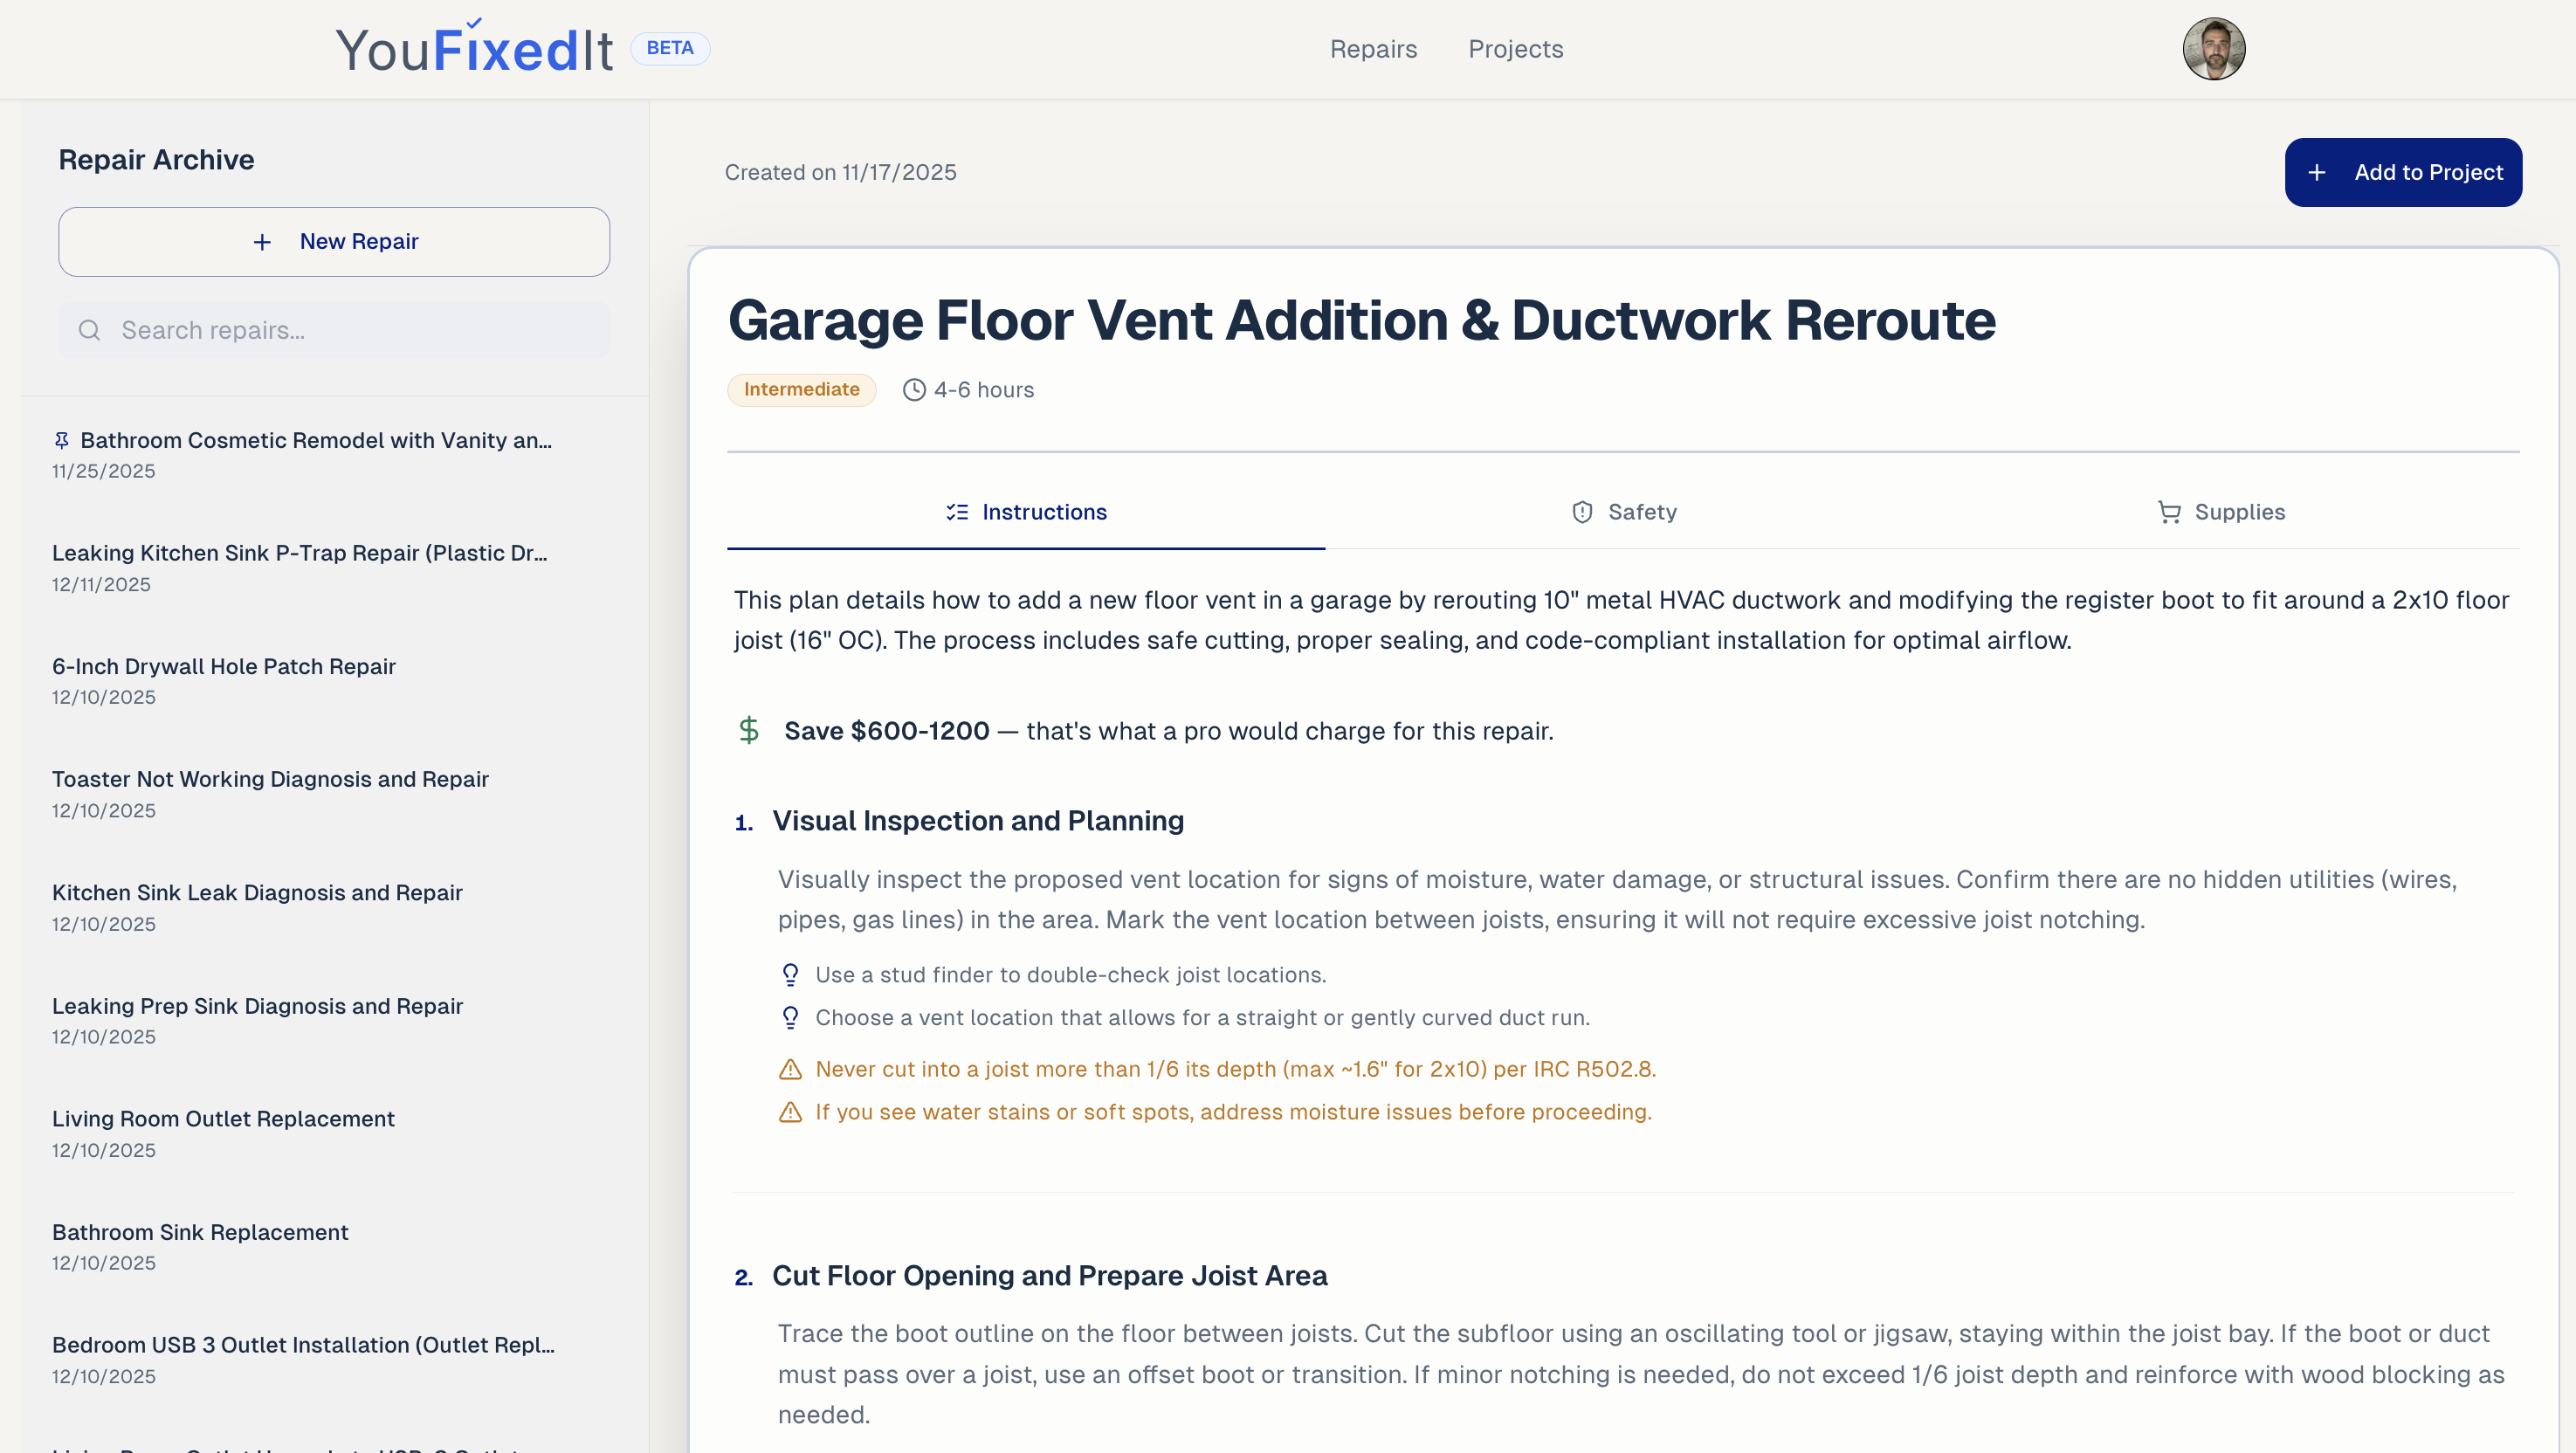Click the Add to Project button

(x=2403, y=172)
